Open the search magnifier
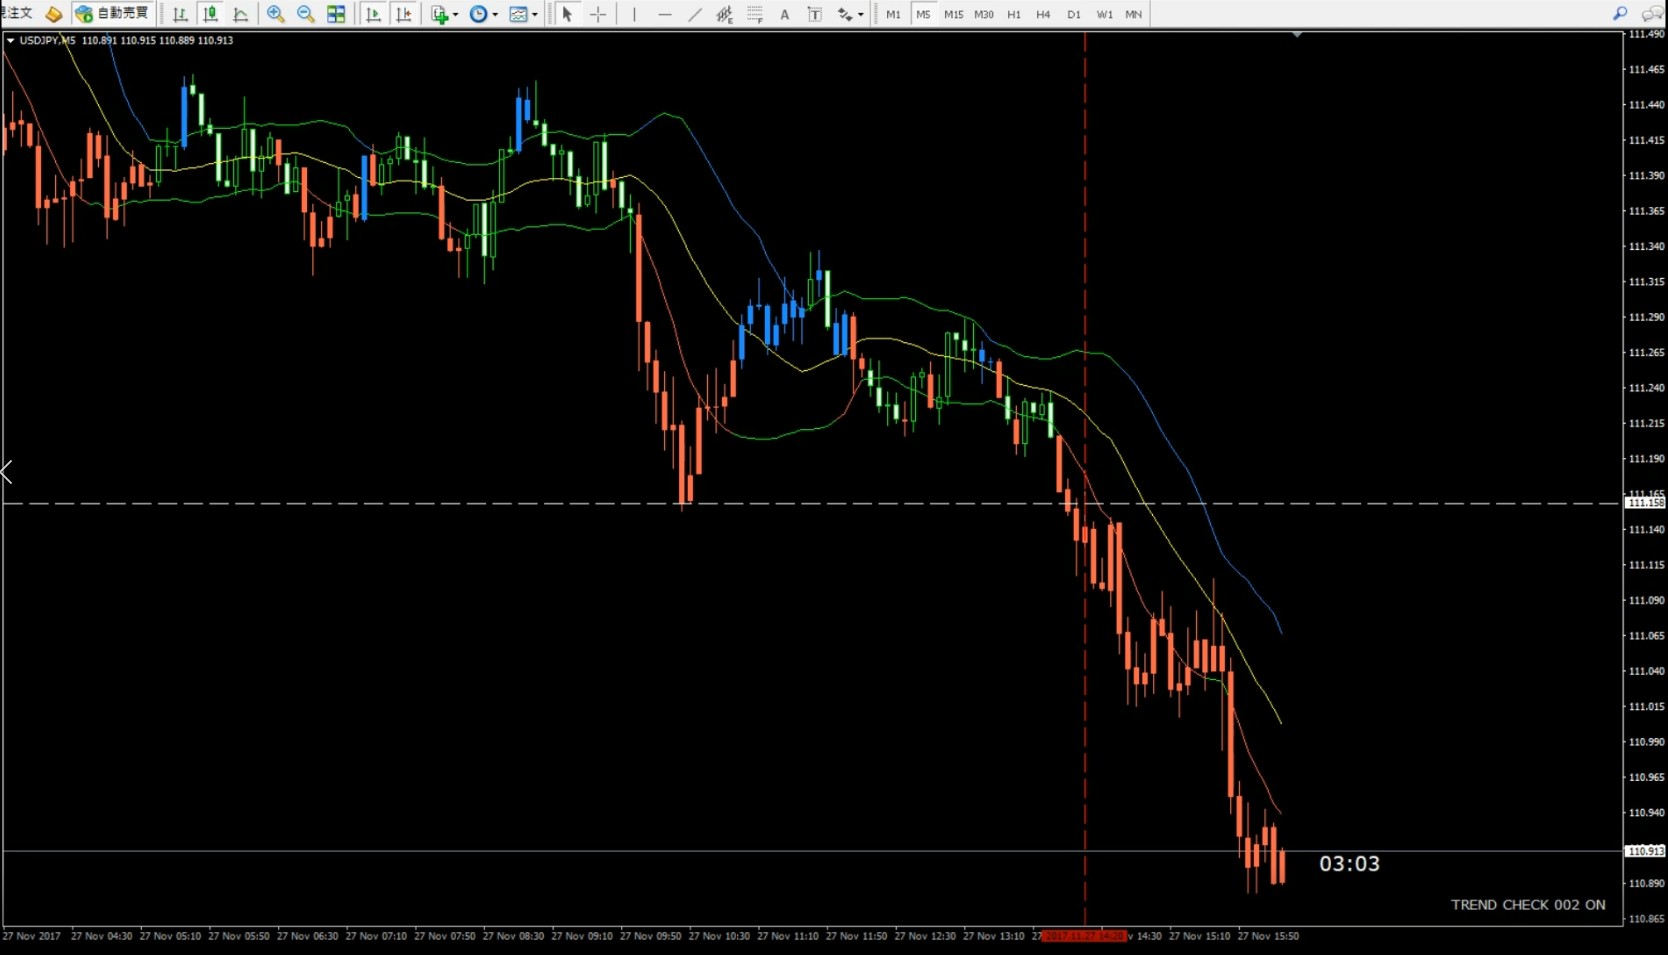Viewport: 1668px width, 955px height. pyautogui.click(x=1620, y=14)
